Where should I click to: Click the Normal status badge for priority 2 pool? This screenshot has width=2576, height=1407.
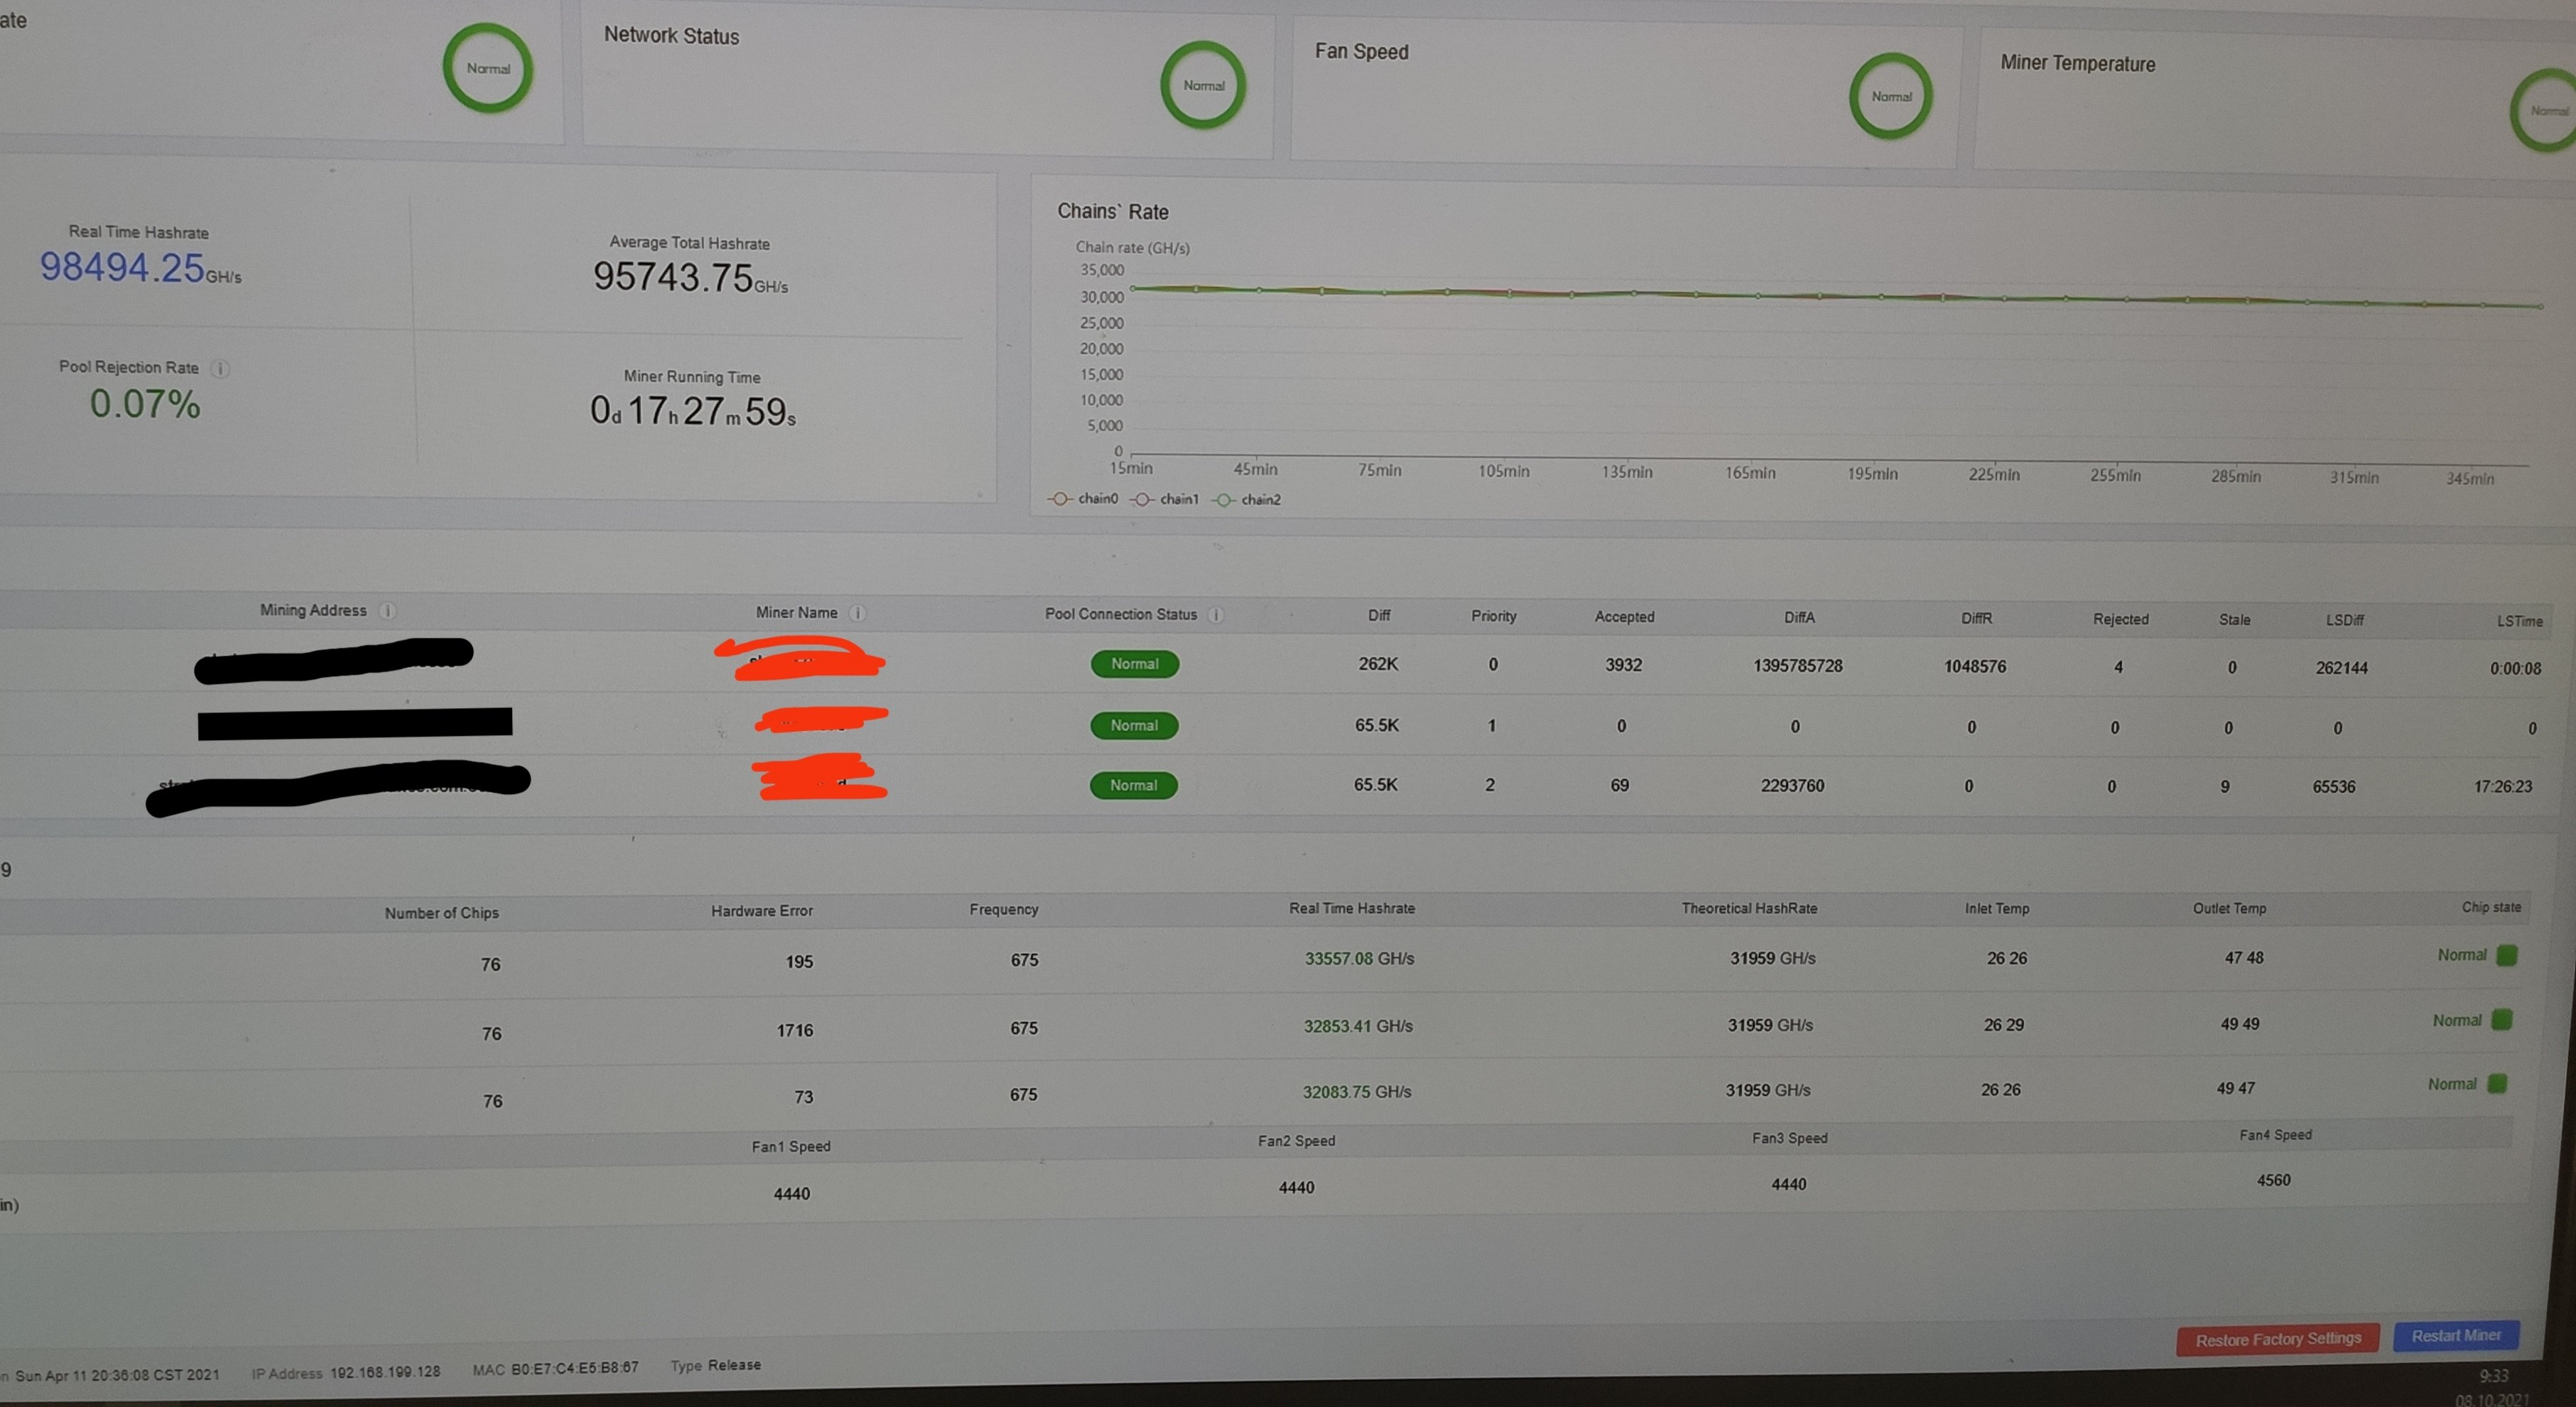click(1133, 785)
